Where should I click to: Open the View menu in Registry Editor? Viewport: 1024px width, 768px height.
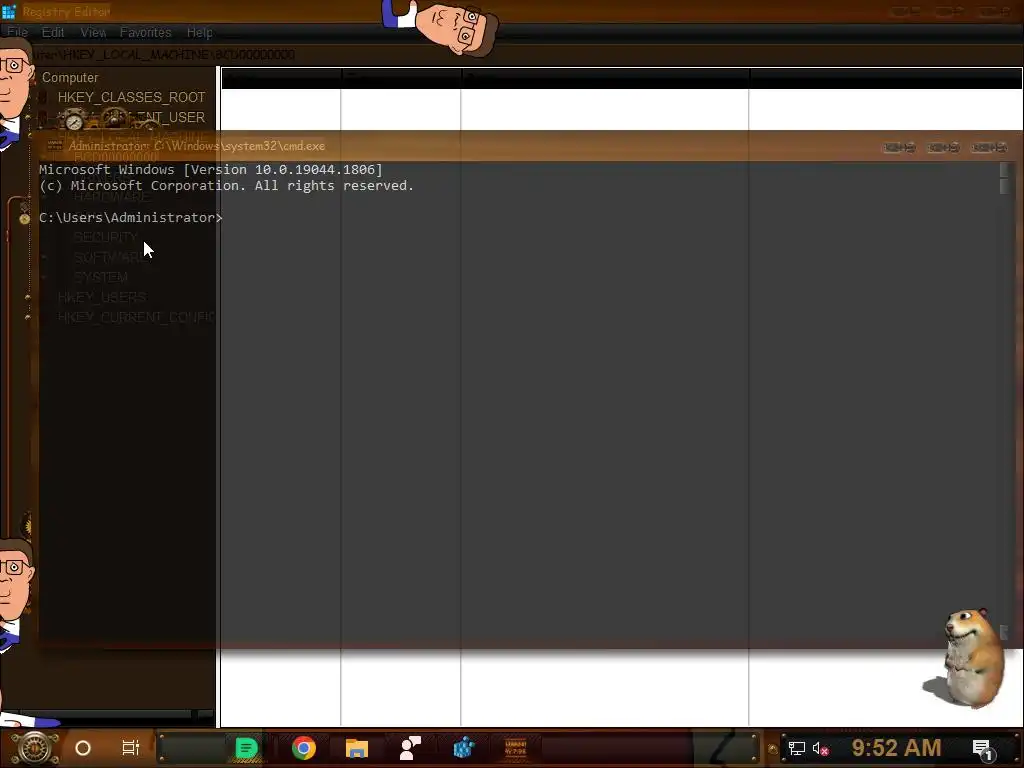pyautogui.click(x=93, y=32)
